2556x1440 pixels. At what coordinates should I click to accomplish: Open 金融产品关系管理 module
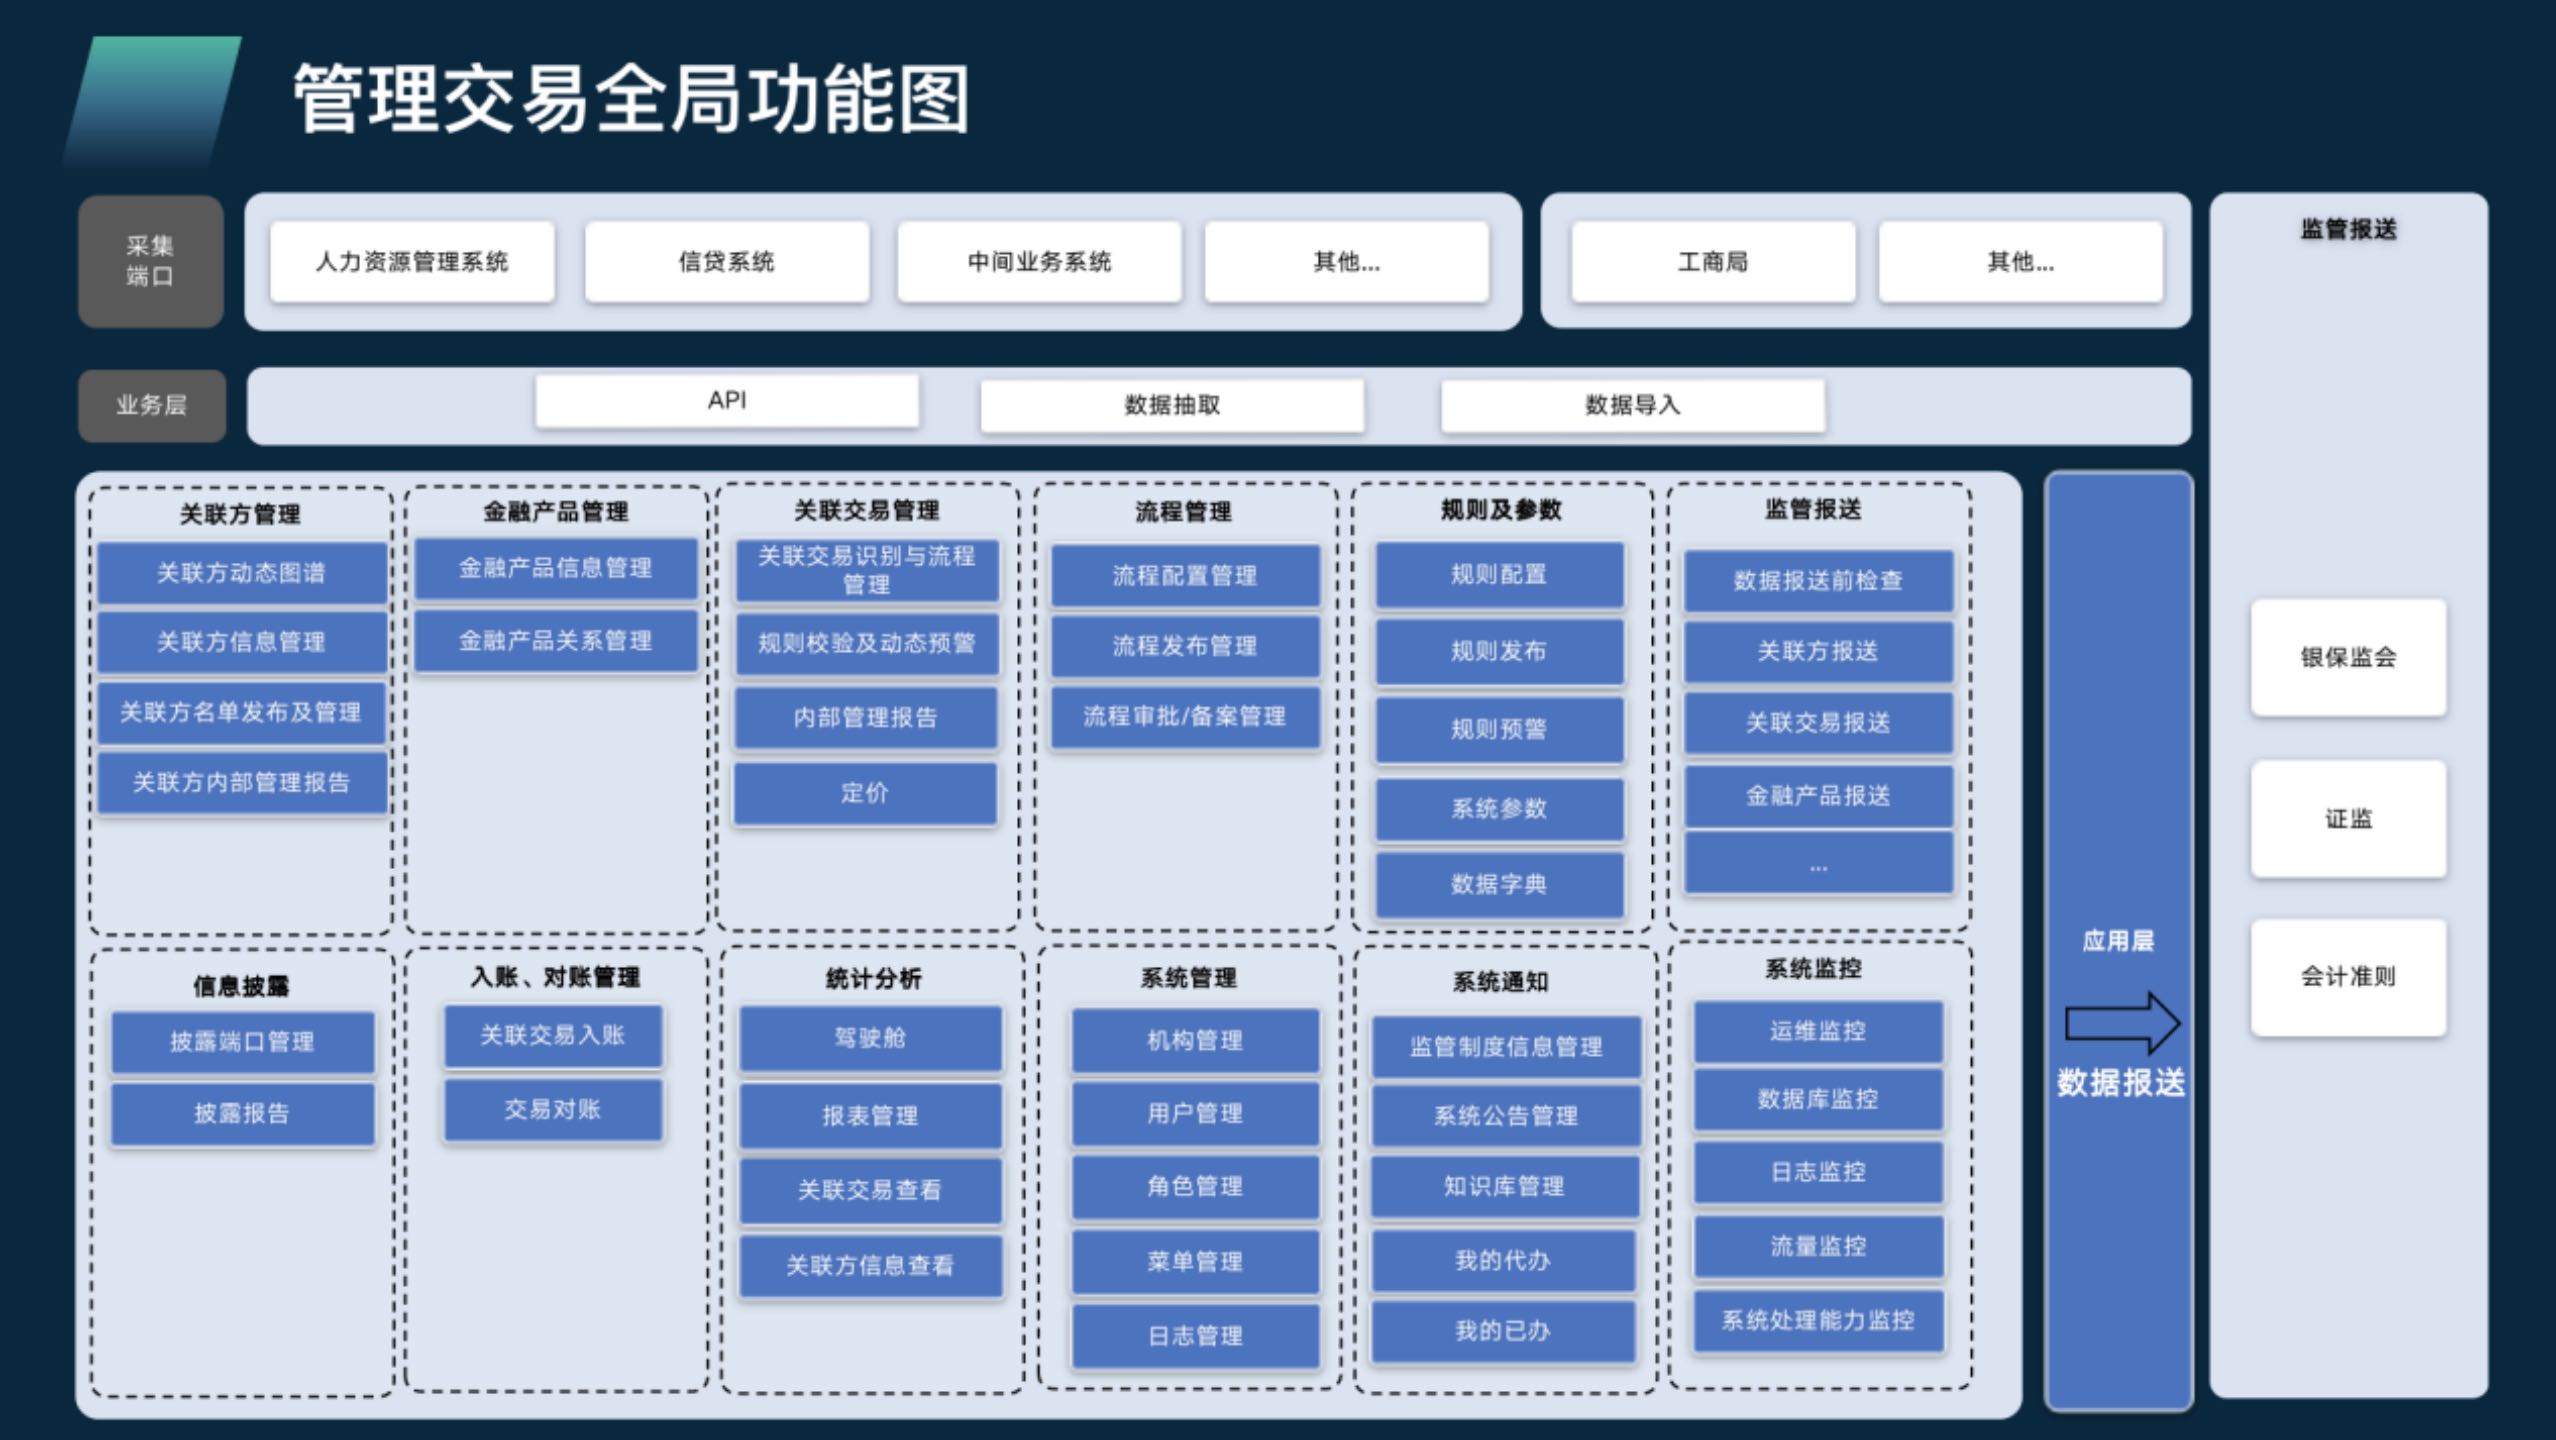[555, 641]
